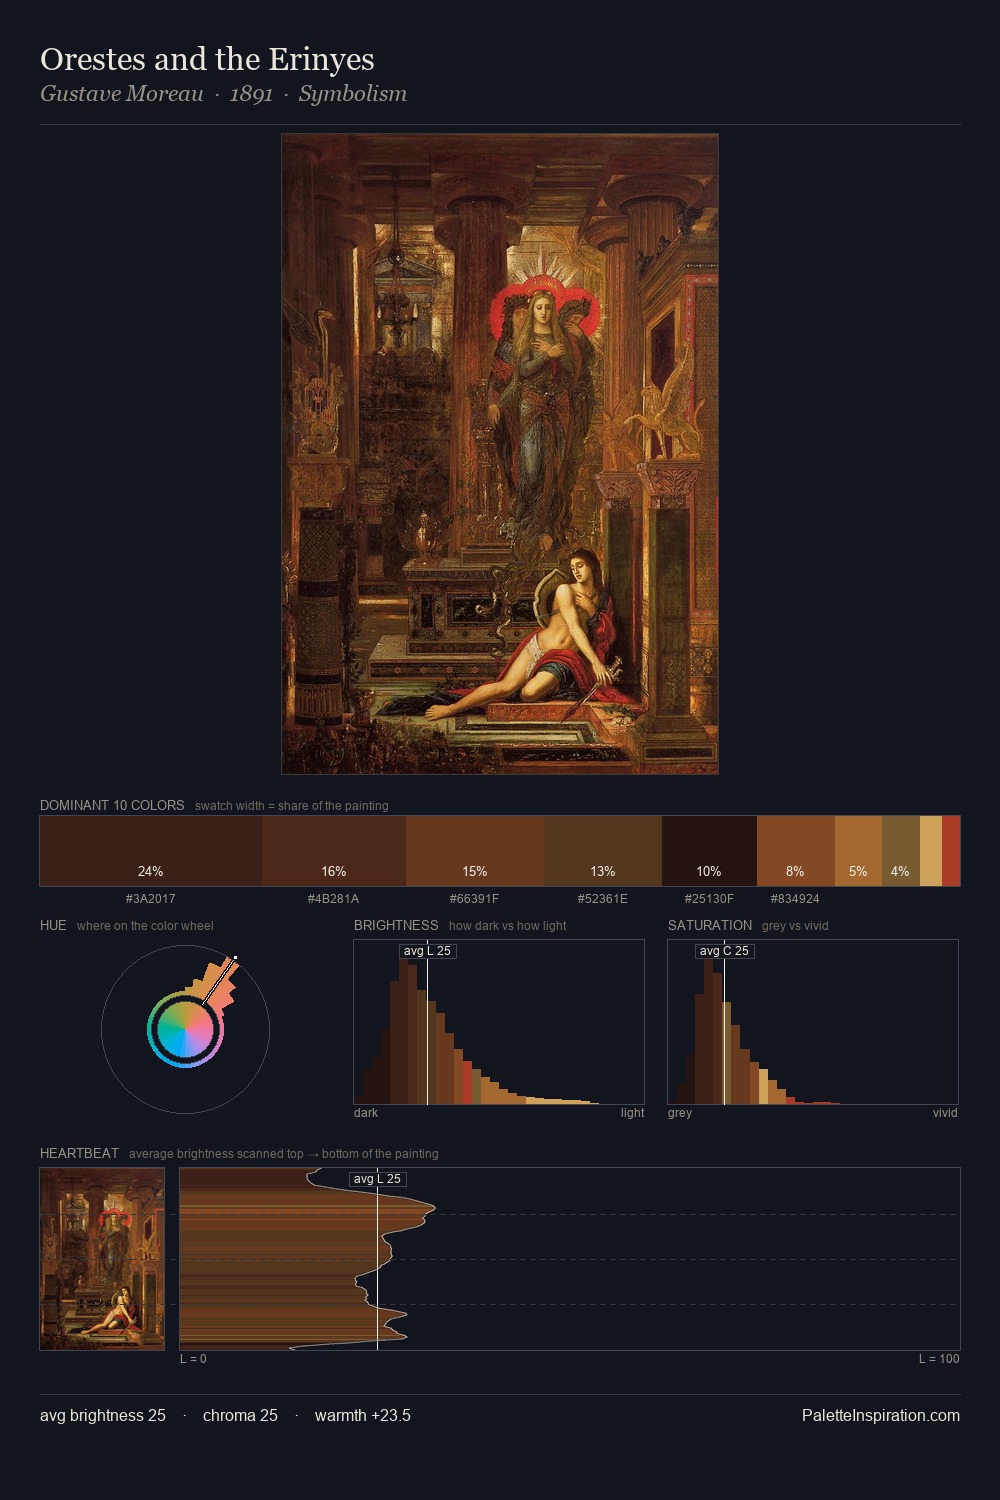
Task: Click the hex code #52361E
Action: tap(603, 899)
